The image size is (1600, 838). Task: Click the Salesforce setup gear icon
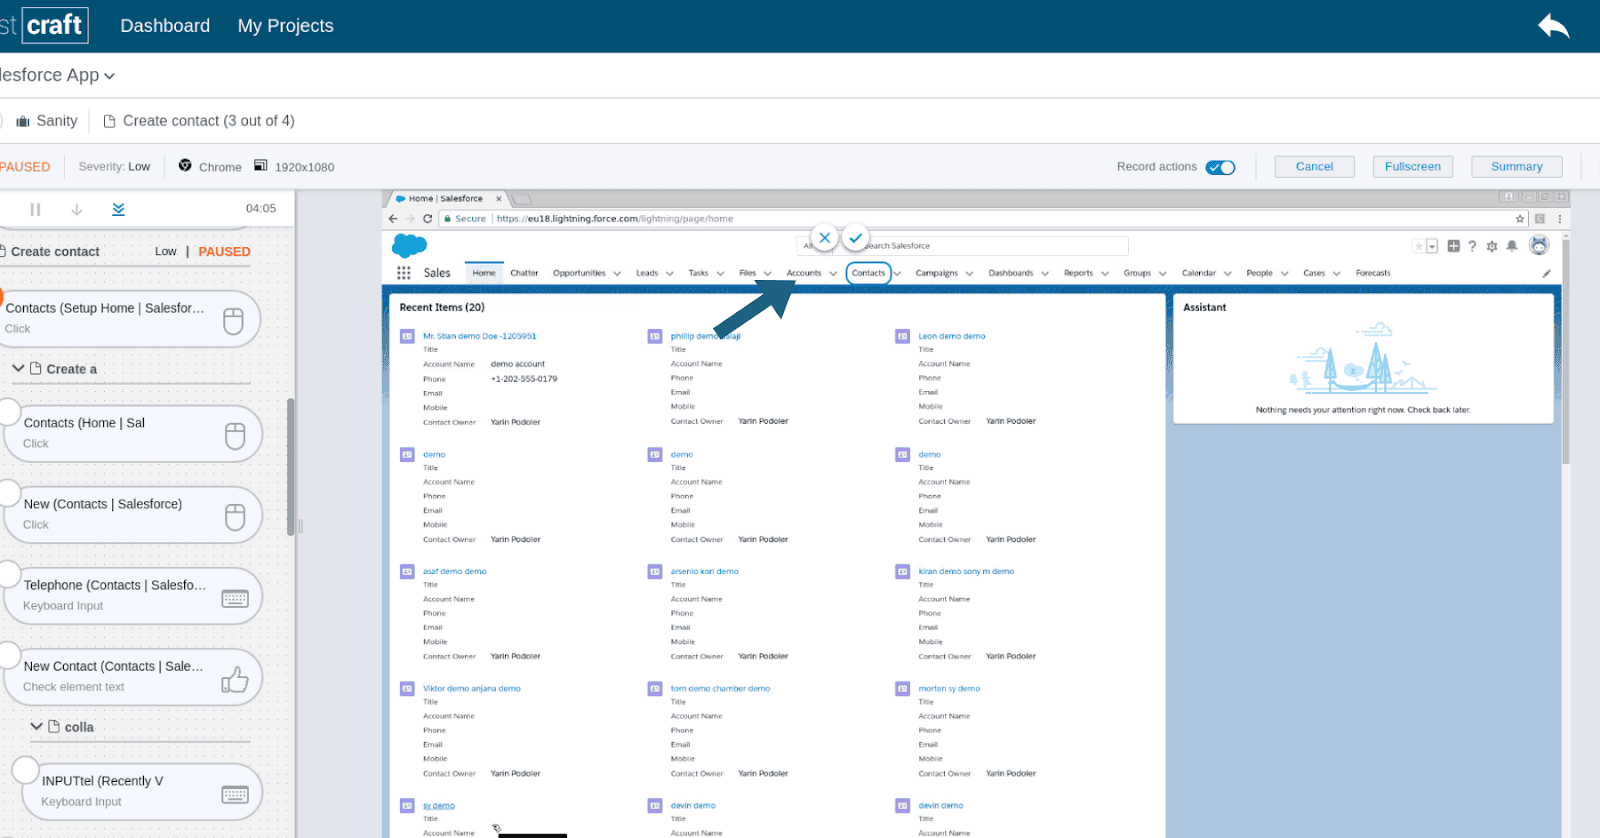[1492, 246]
